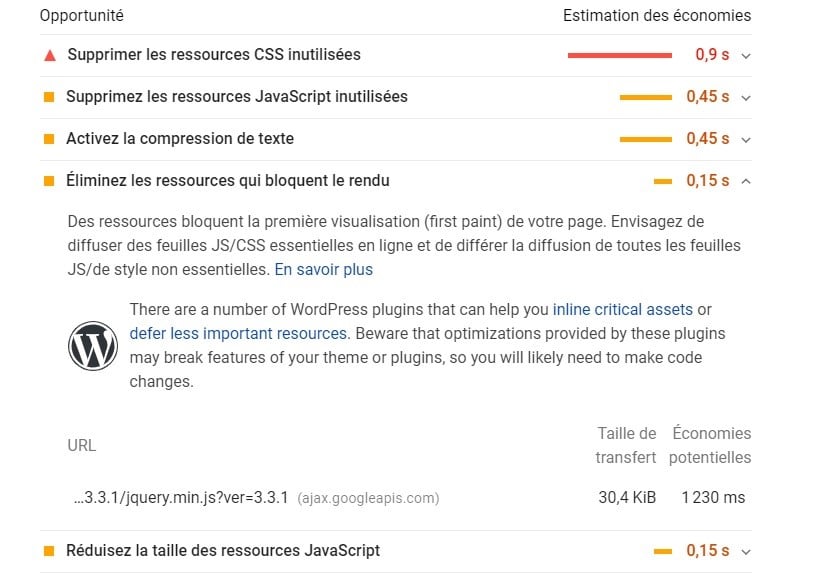Expand the JavaScript inutilisées chevron

(746, 98)
